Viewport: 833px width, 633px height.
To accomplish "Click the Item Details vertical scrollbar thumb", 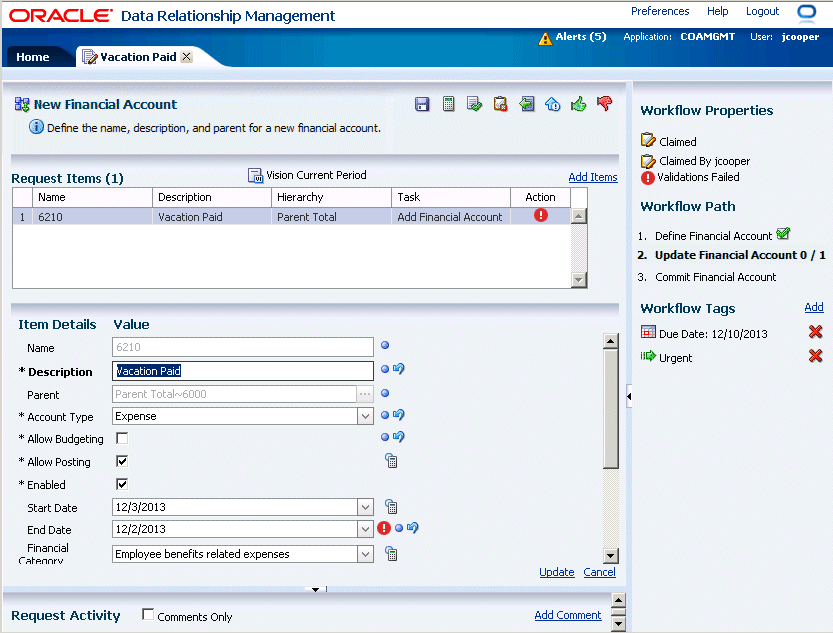I will coord(611,409).
